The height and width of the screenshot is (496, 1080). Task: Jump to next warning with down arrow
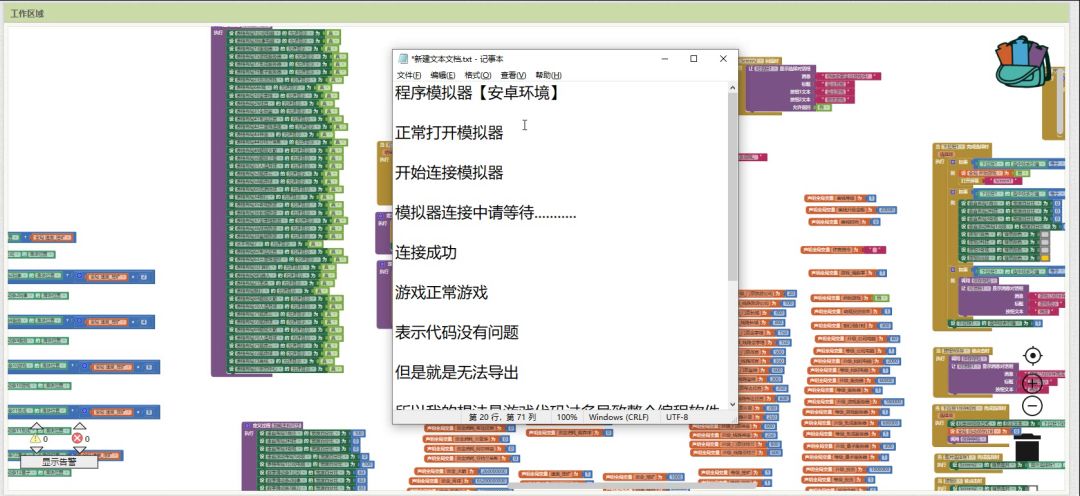point(36,450)
